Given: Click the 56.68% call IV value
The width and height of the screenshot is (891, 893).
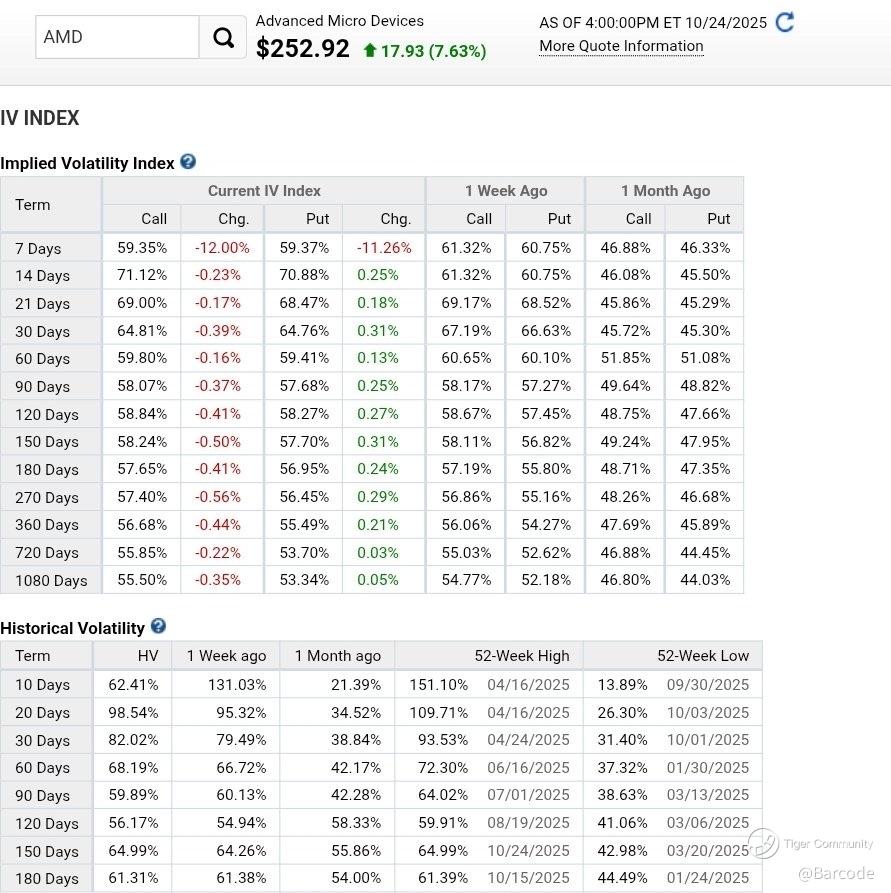Looking at the screenshot, I should [142, 525].
